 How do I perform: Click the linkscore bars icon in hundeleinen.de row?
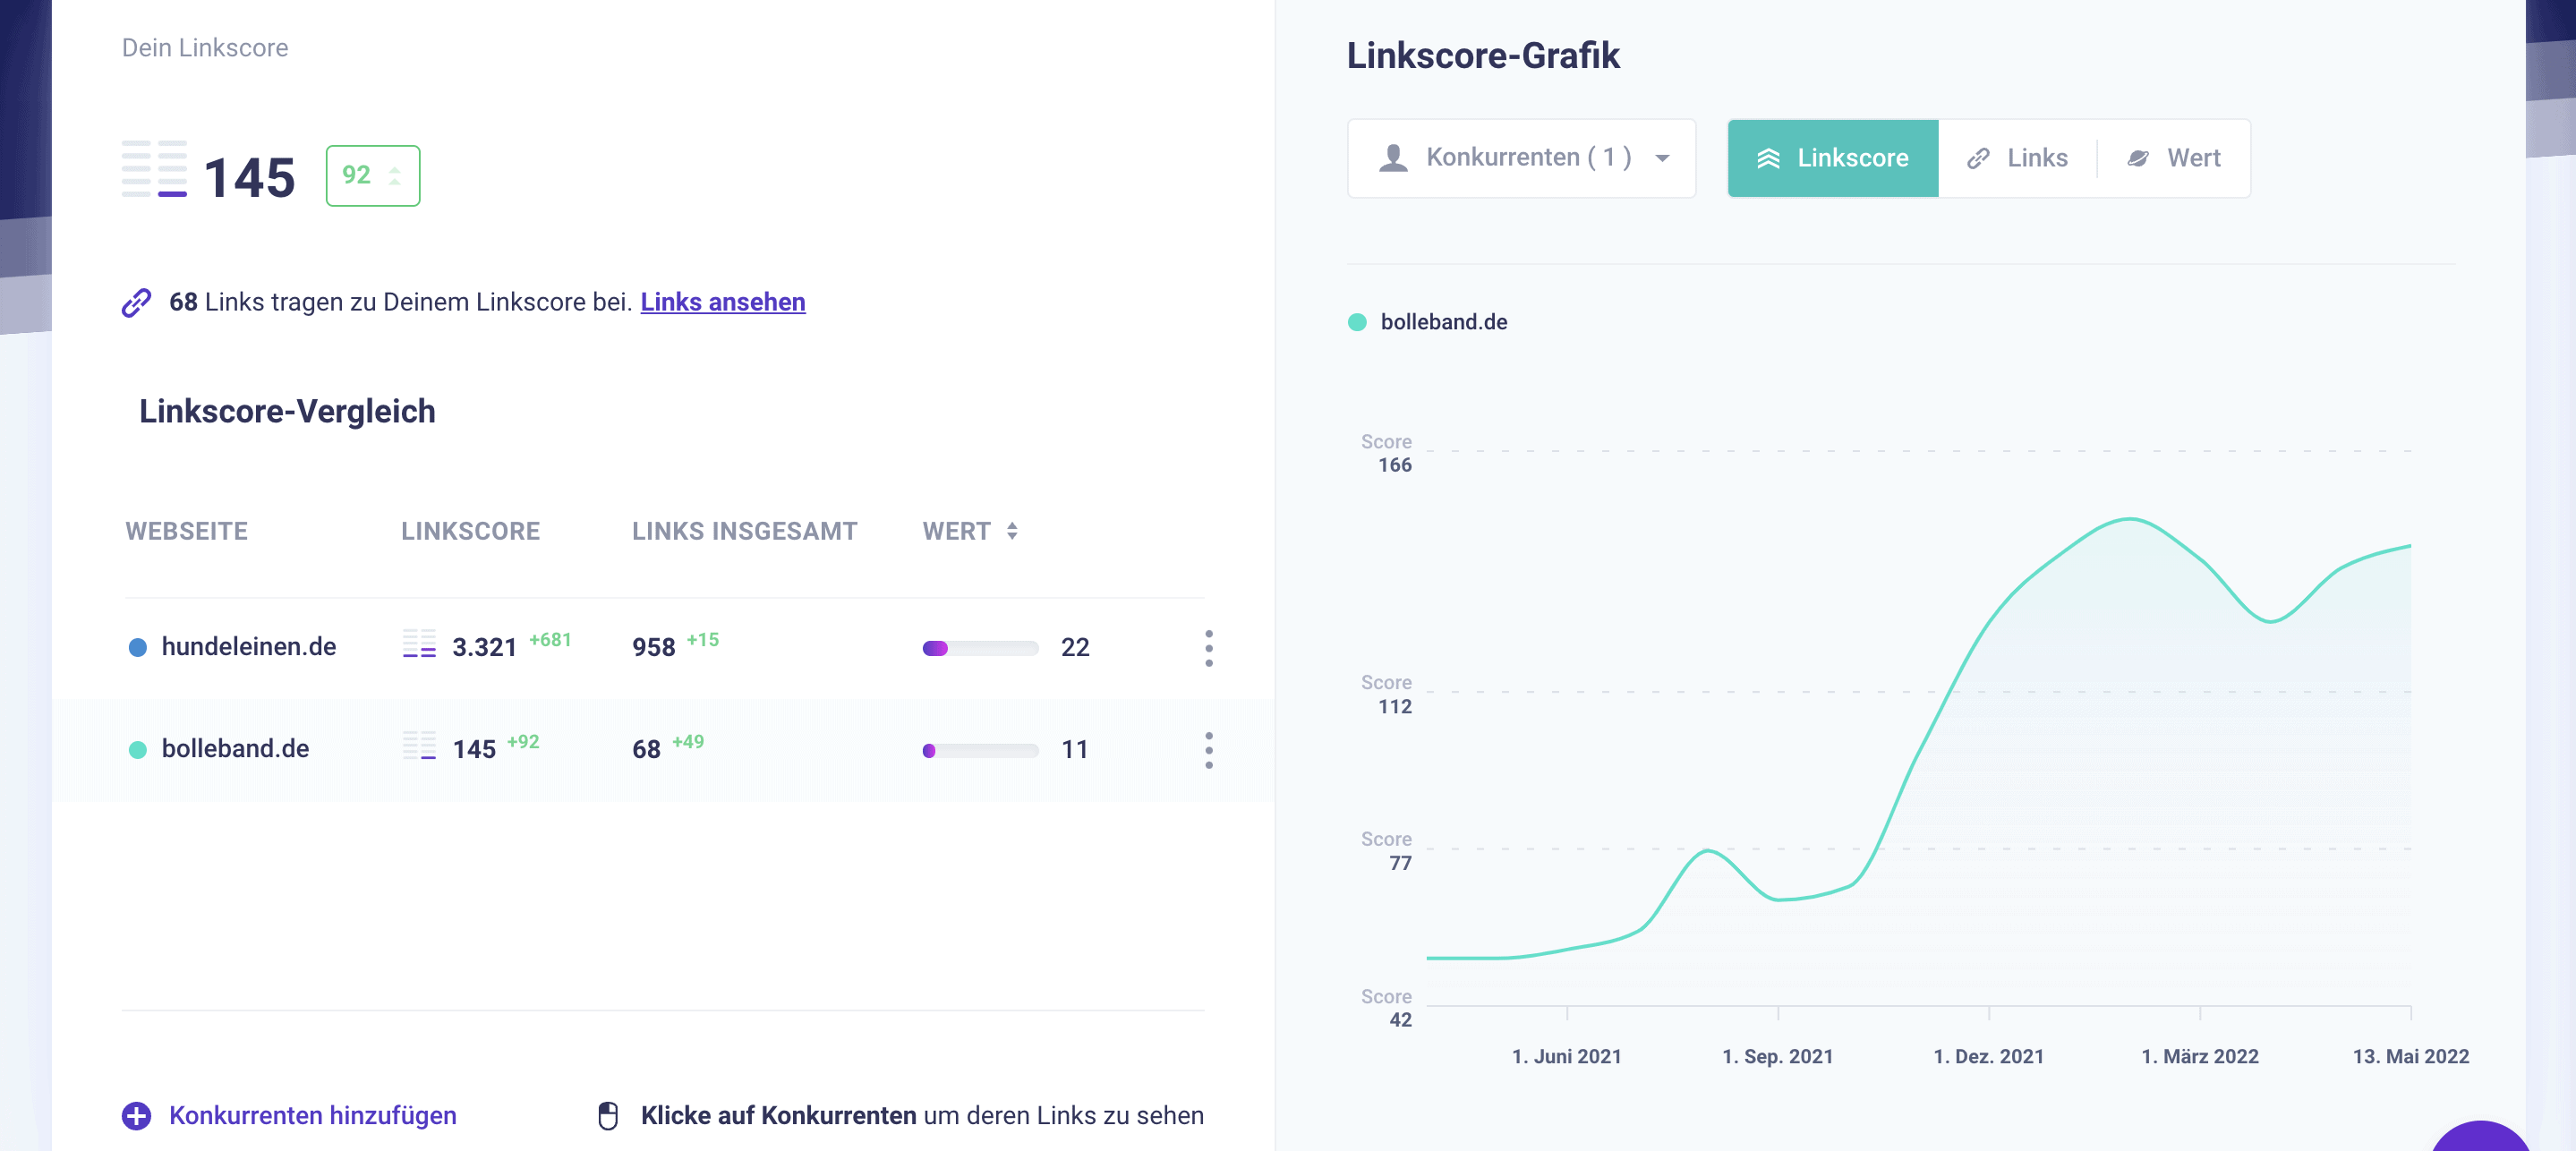419,643
